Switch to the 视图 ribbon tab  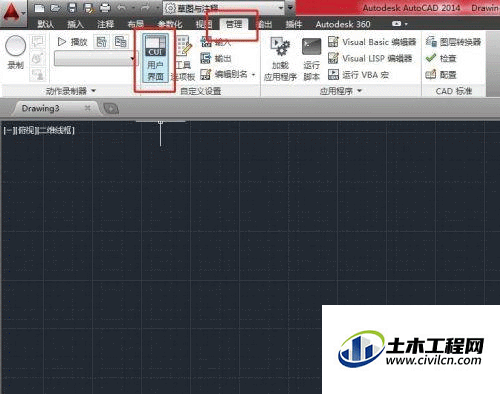pos(204,24)
